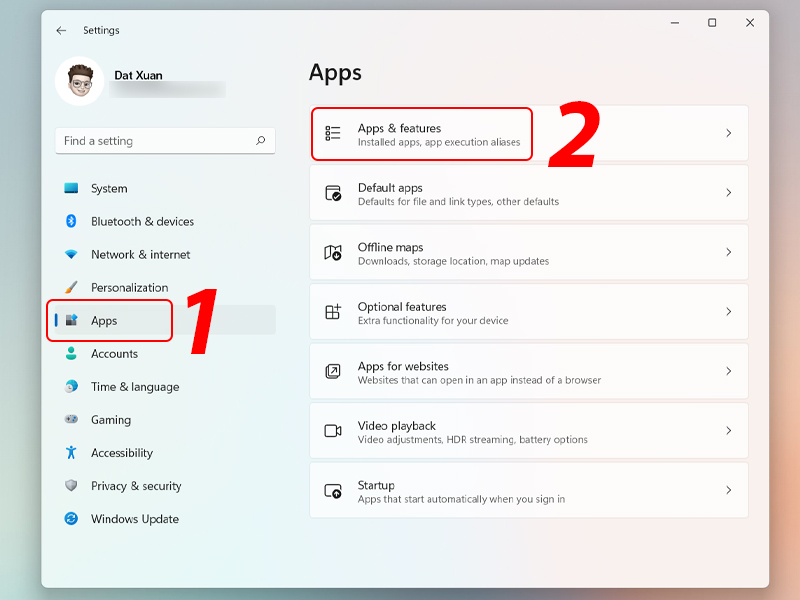800x600 pixels.
Task: Open the Video playback title
Action: [x=396, y=426]
